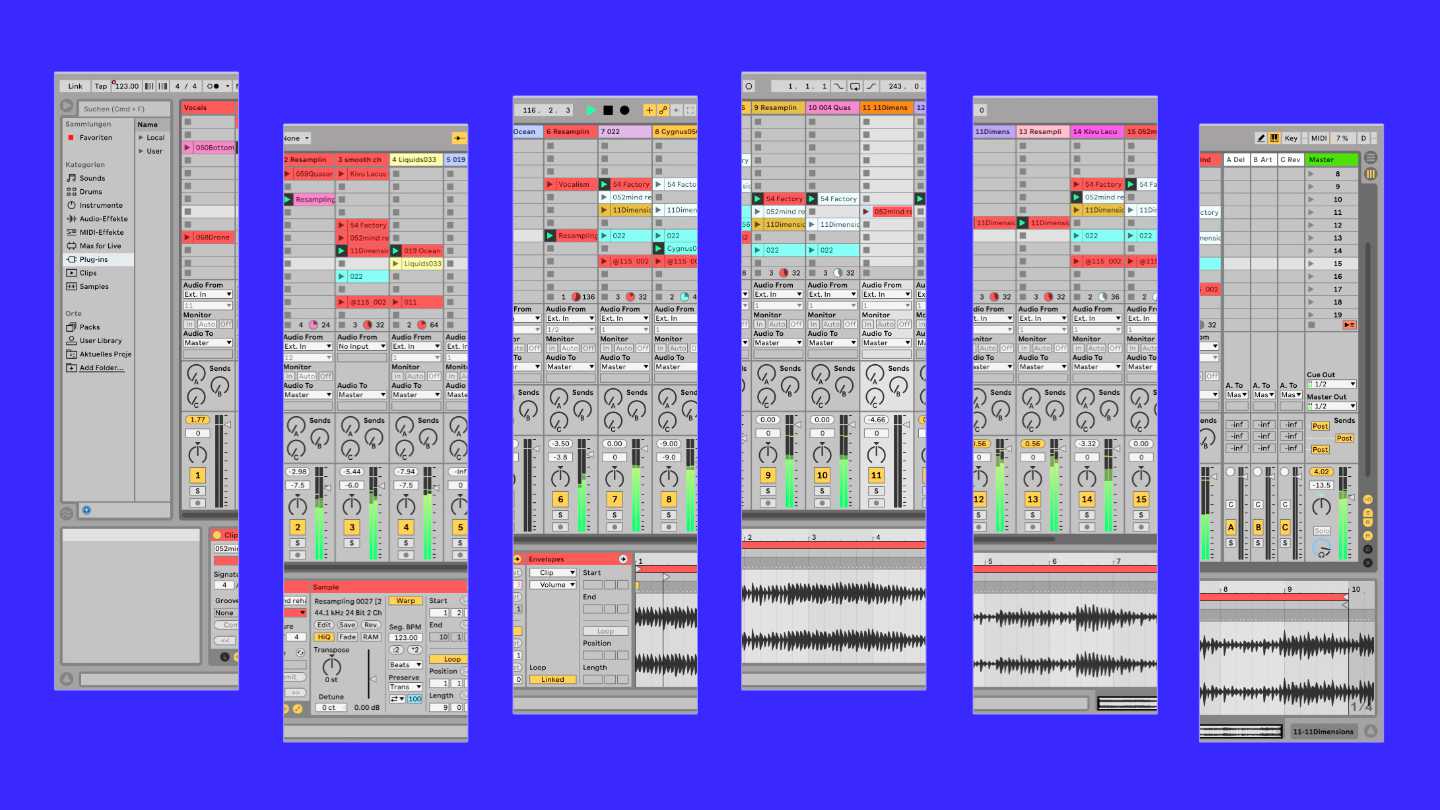Expand the User folder in Name list
The image size is (1440, 810).
click(x=154, y=151)
